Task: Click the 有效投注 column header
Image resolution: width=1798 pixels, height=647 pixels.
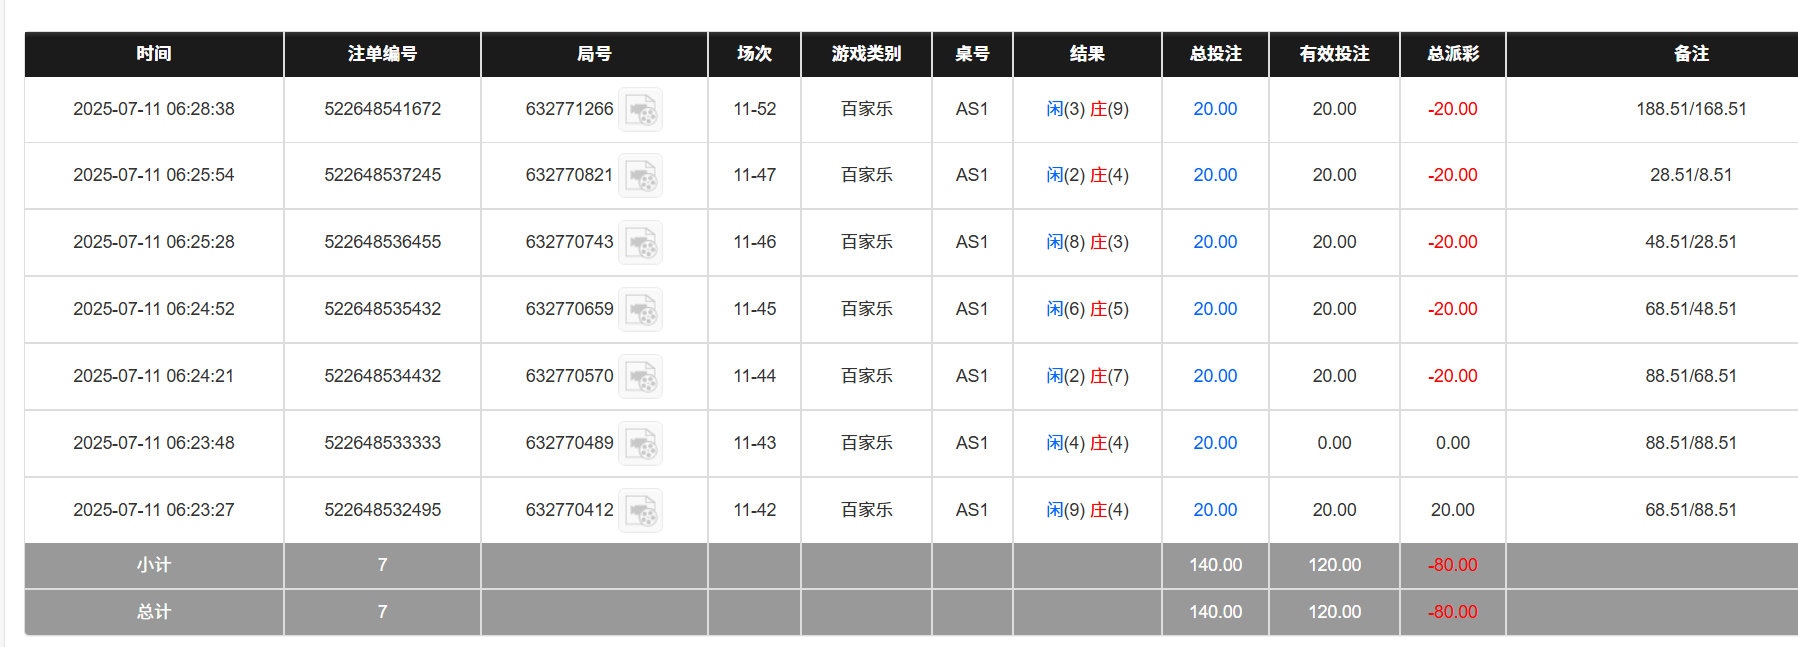Action: [1334, 54]
